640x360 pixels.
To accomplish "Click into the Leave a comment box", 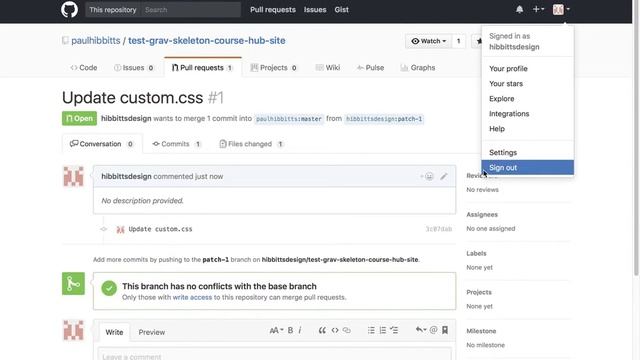I will (275, 354).
